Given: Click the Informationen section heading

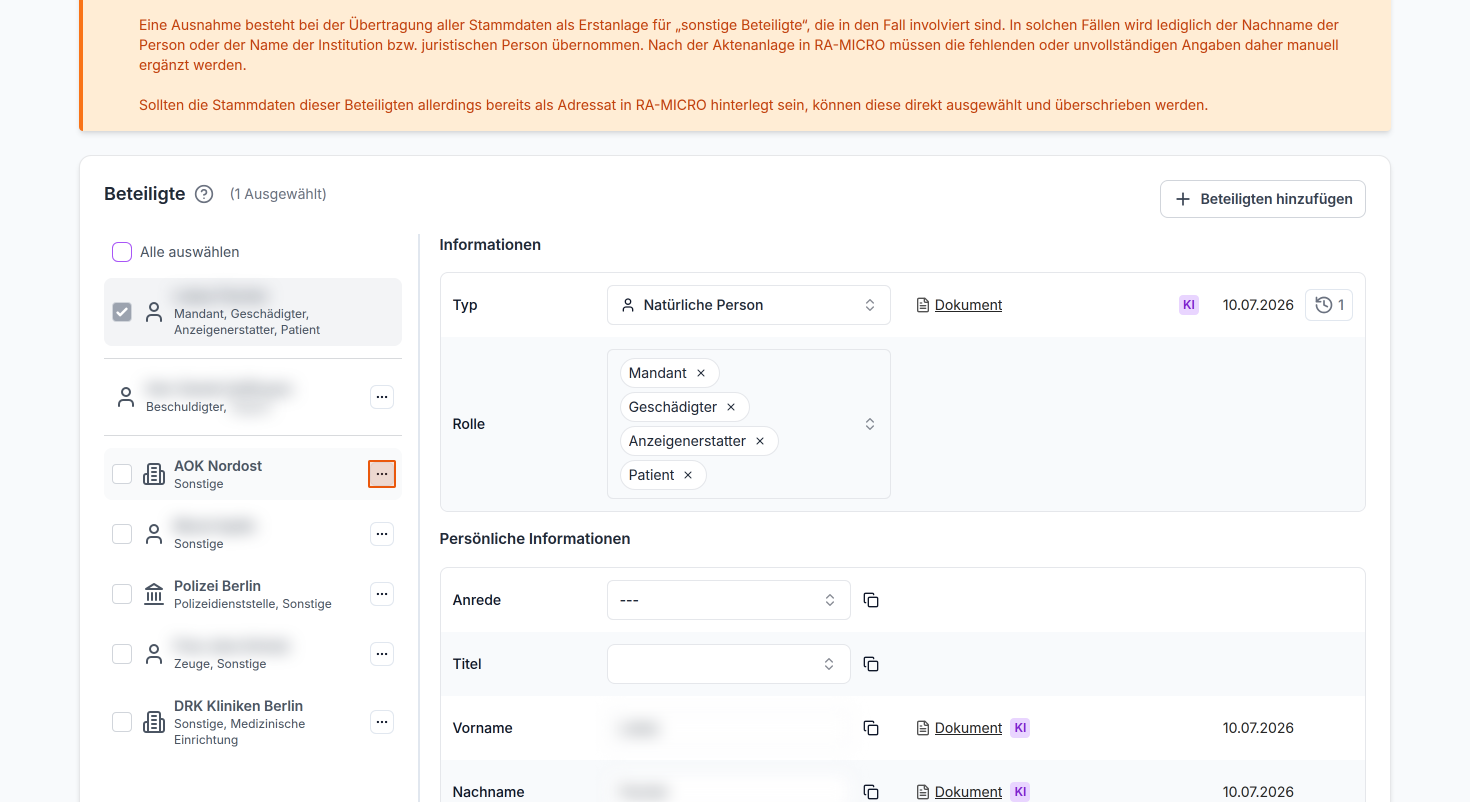Looking at the screenshot, I should [x=490, y=245].
